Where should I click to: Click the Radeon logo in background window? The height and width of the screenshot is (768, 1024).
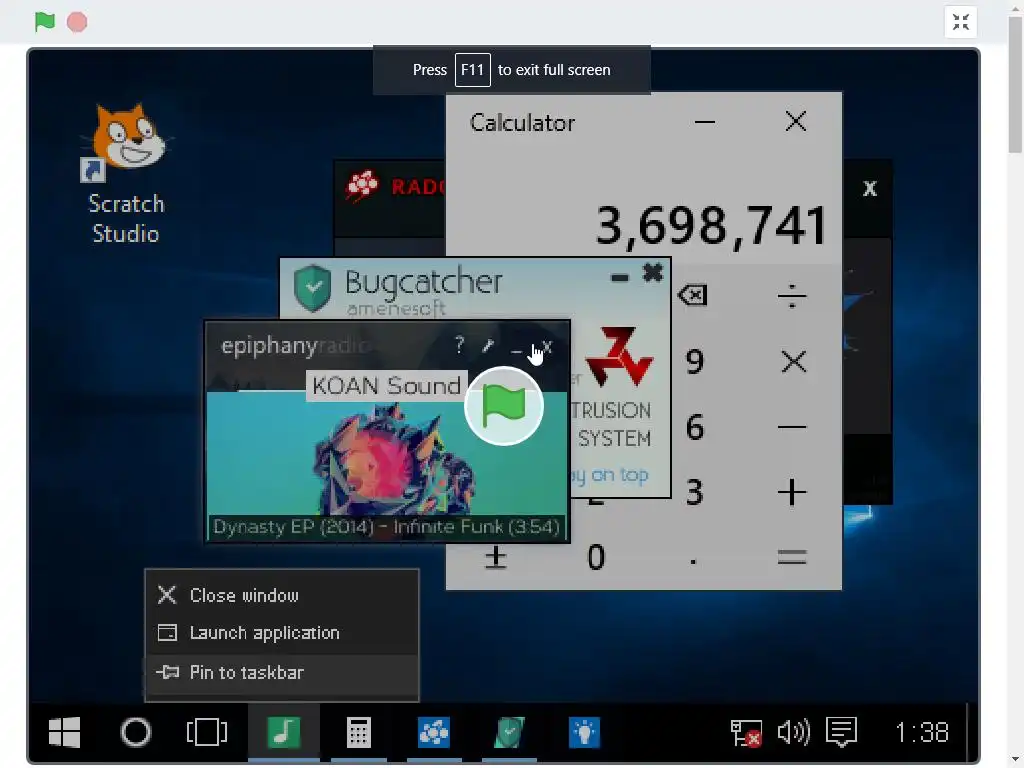[362, 185]
